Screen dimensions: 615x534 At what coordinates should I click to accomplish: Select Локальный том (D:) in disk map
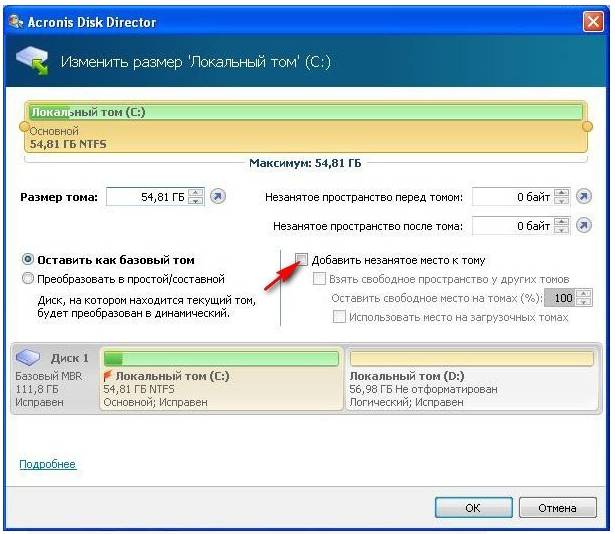coord(472,378)
